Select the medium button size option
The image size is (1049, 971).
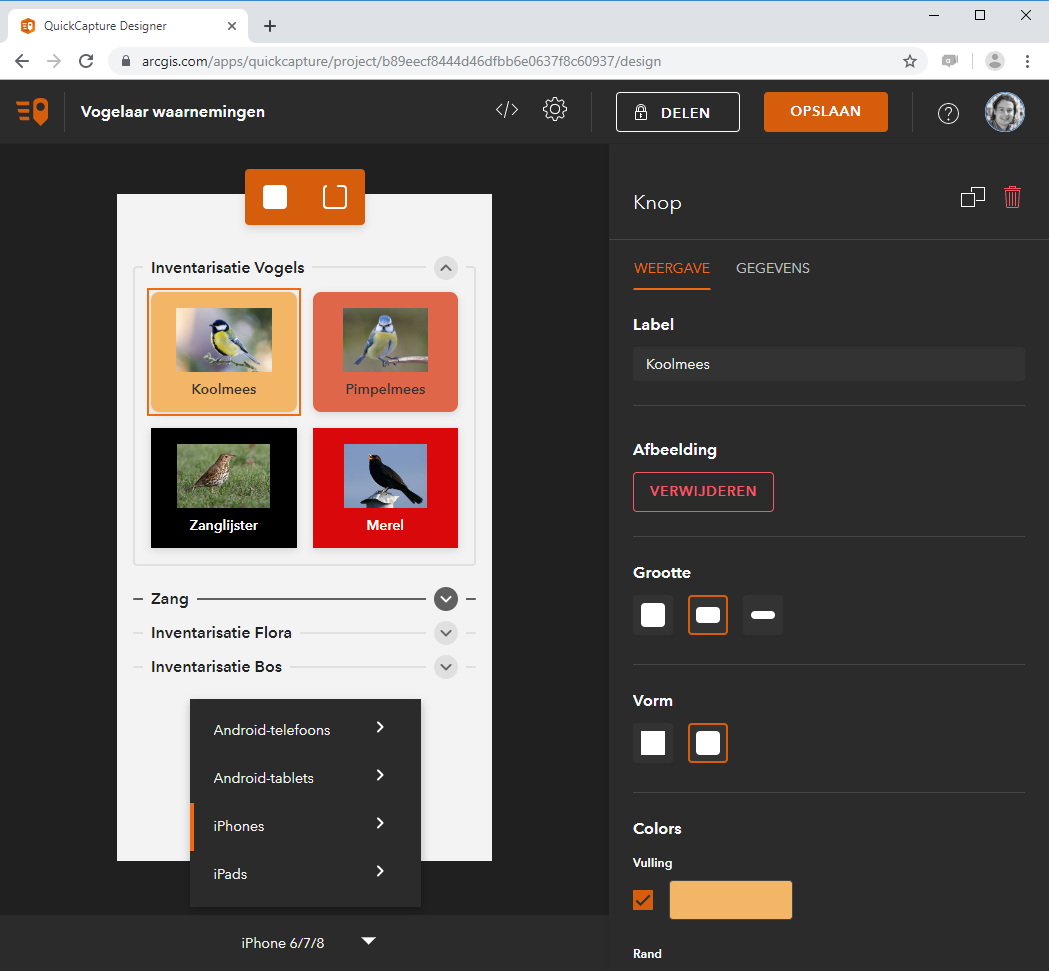pyautogui.click(x=708, y=615)
